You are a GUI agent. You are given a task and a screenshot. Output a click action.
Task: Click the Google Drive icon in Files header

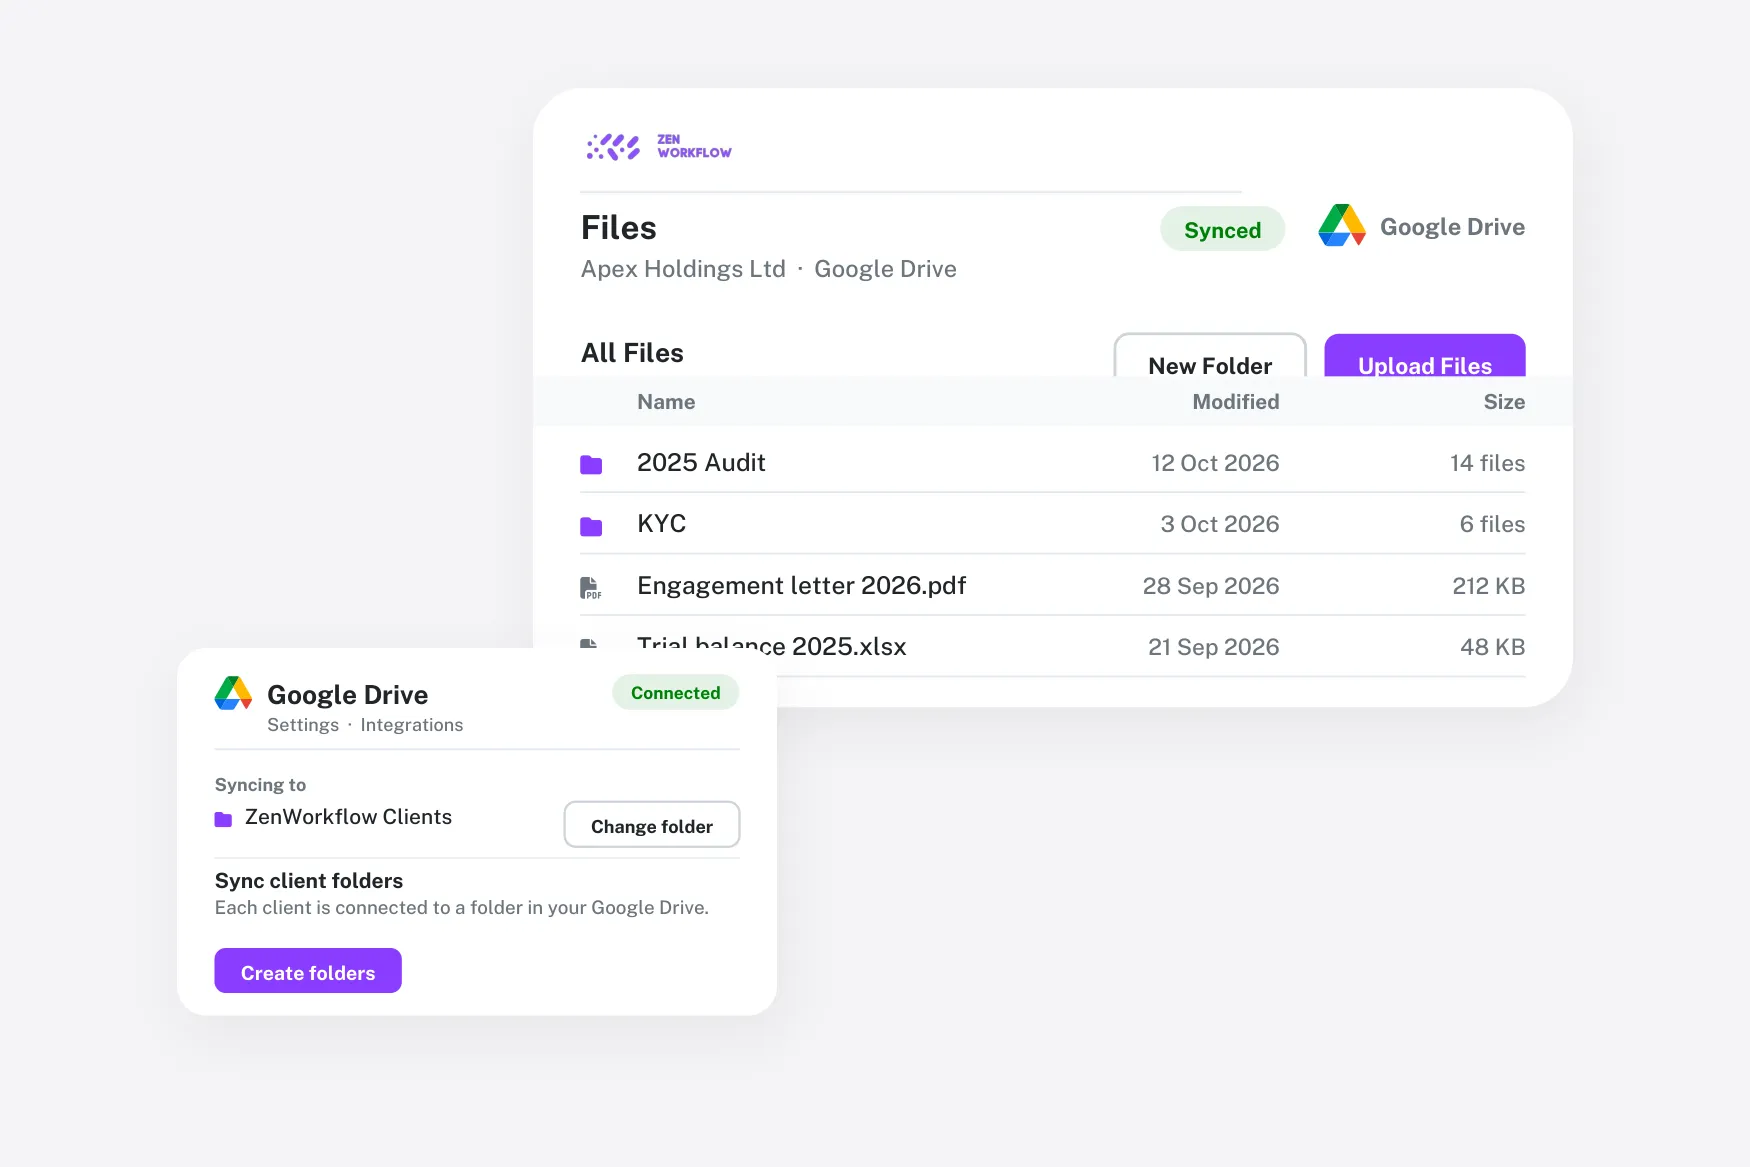click(1342, 226)
